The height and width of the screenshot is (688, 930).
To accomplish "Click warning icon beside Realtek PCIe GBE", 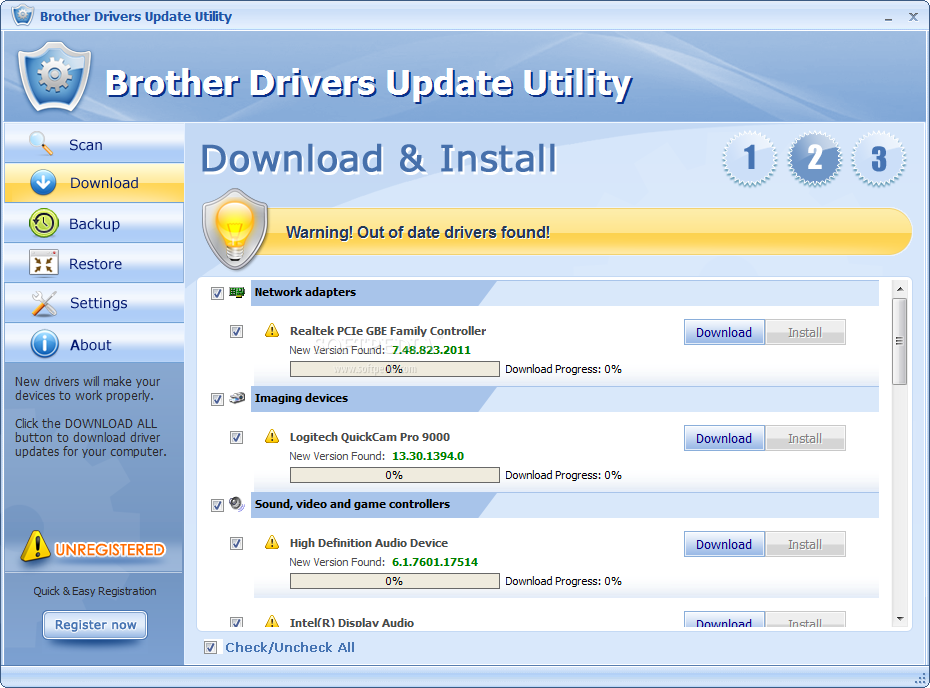I will pos(272,330).
